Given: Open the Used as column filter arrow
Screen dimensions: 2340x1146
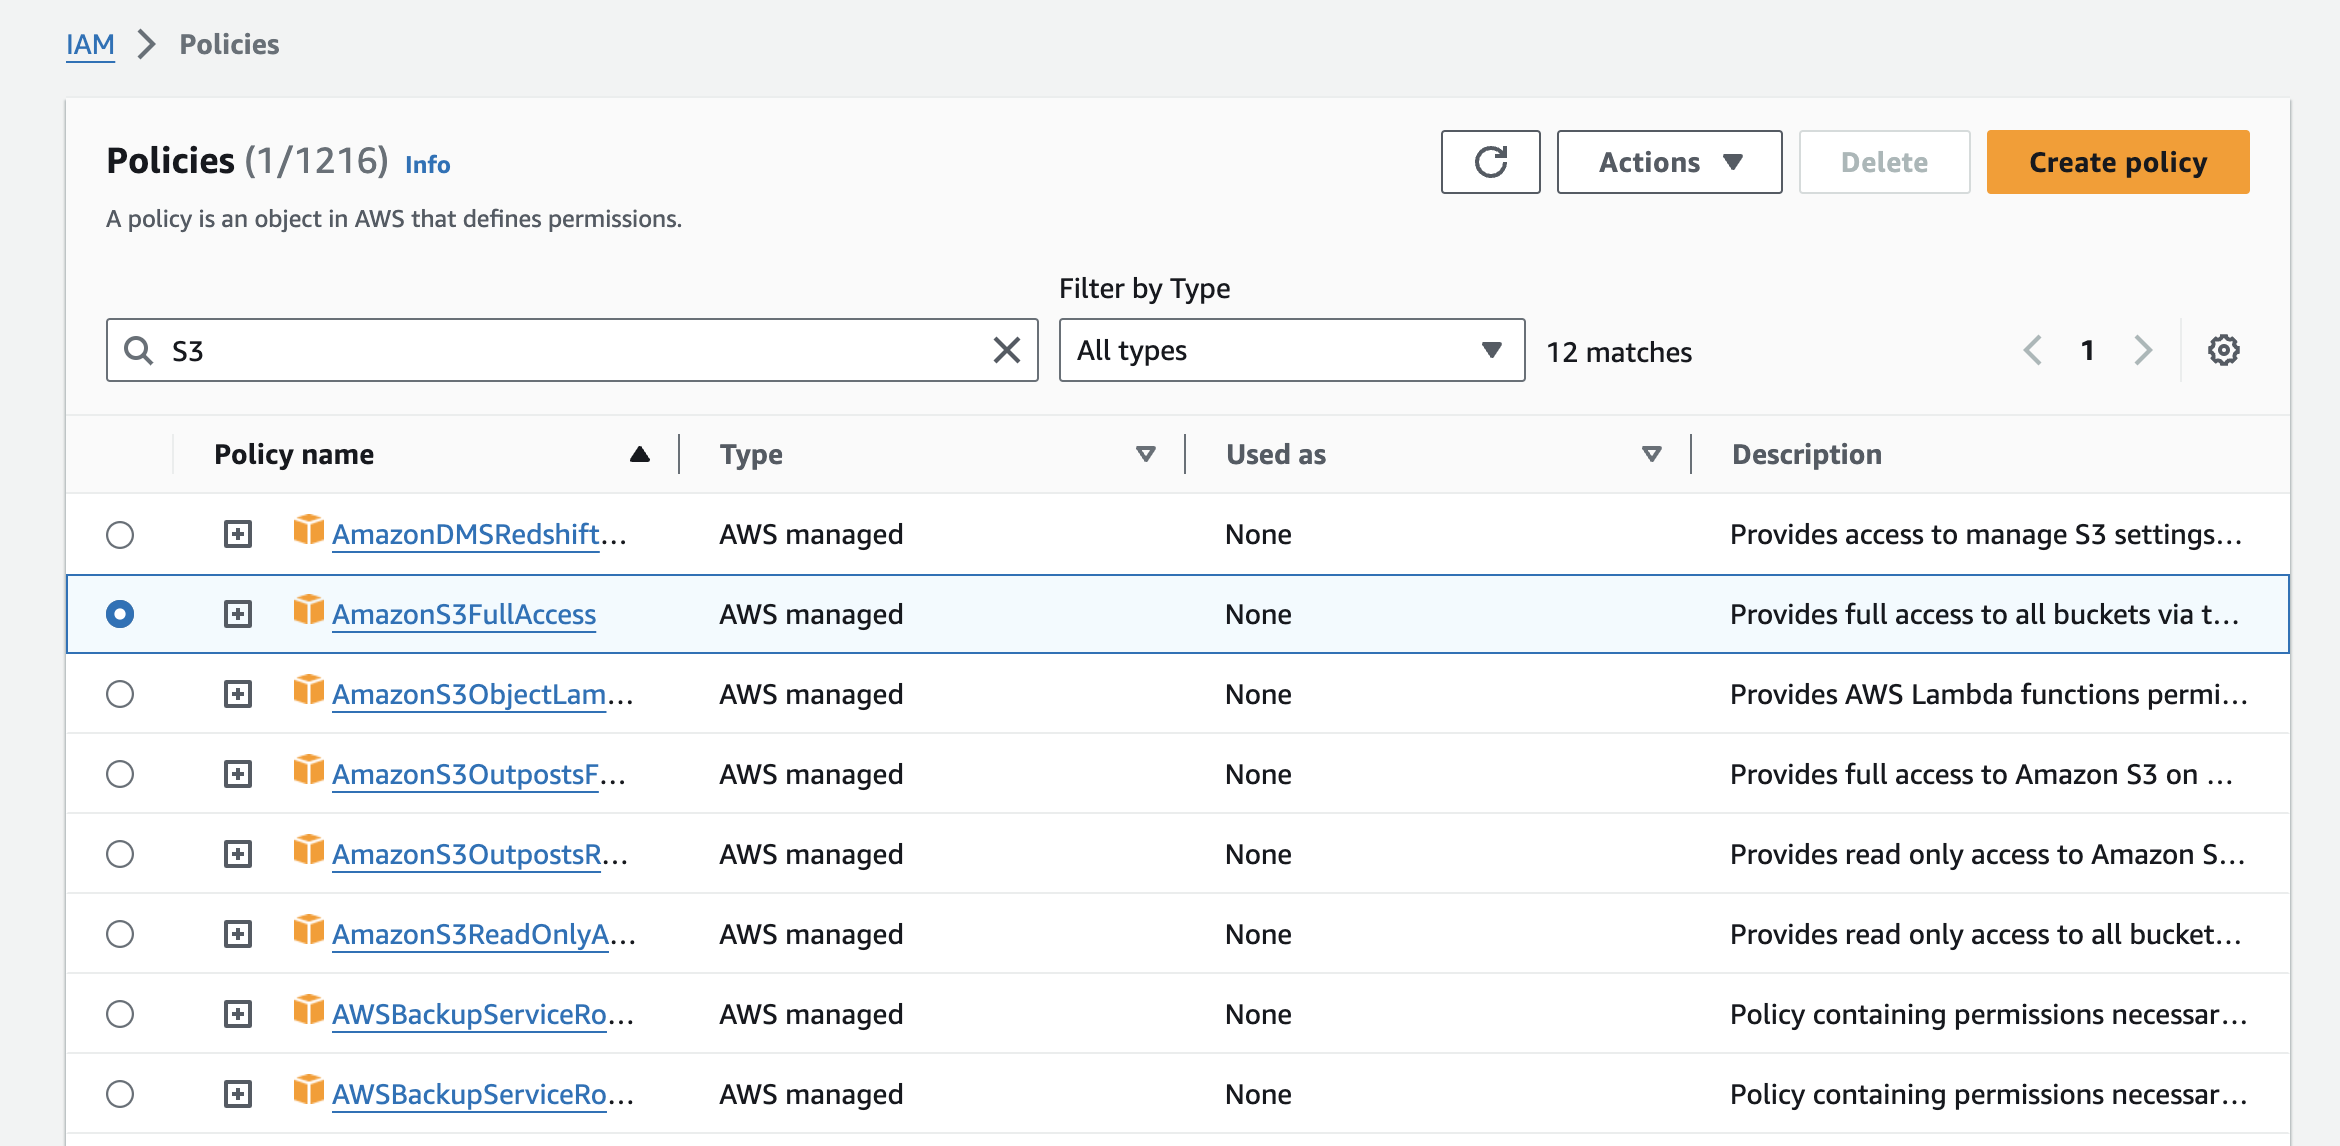Looking at the screenshot, I should 1652,454.
